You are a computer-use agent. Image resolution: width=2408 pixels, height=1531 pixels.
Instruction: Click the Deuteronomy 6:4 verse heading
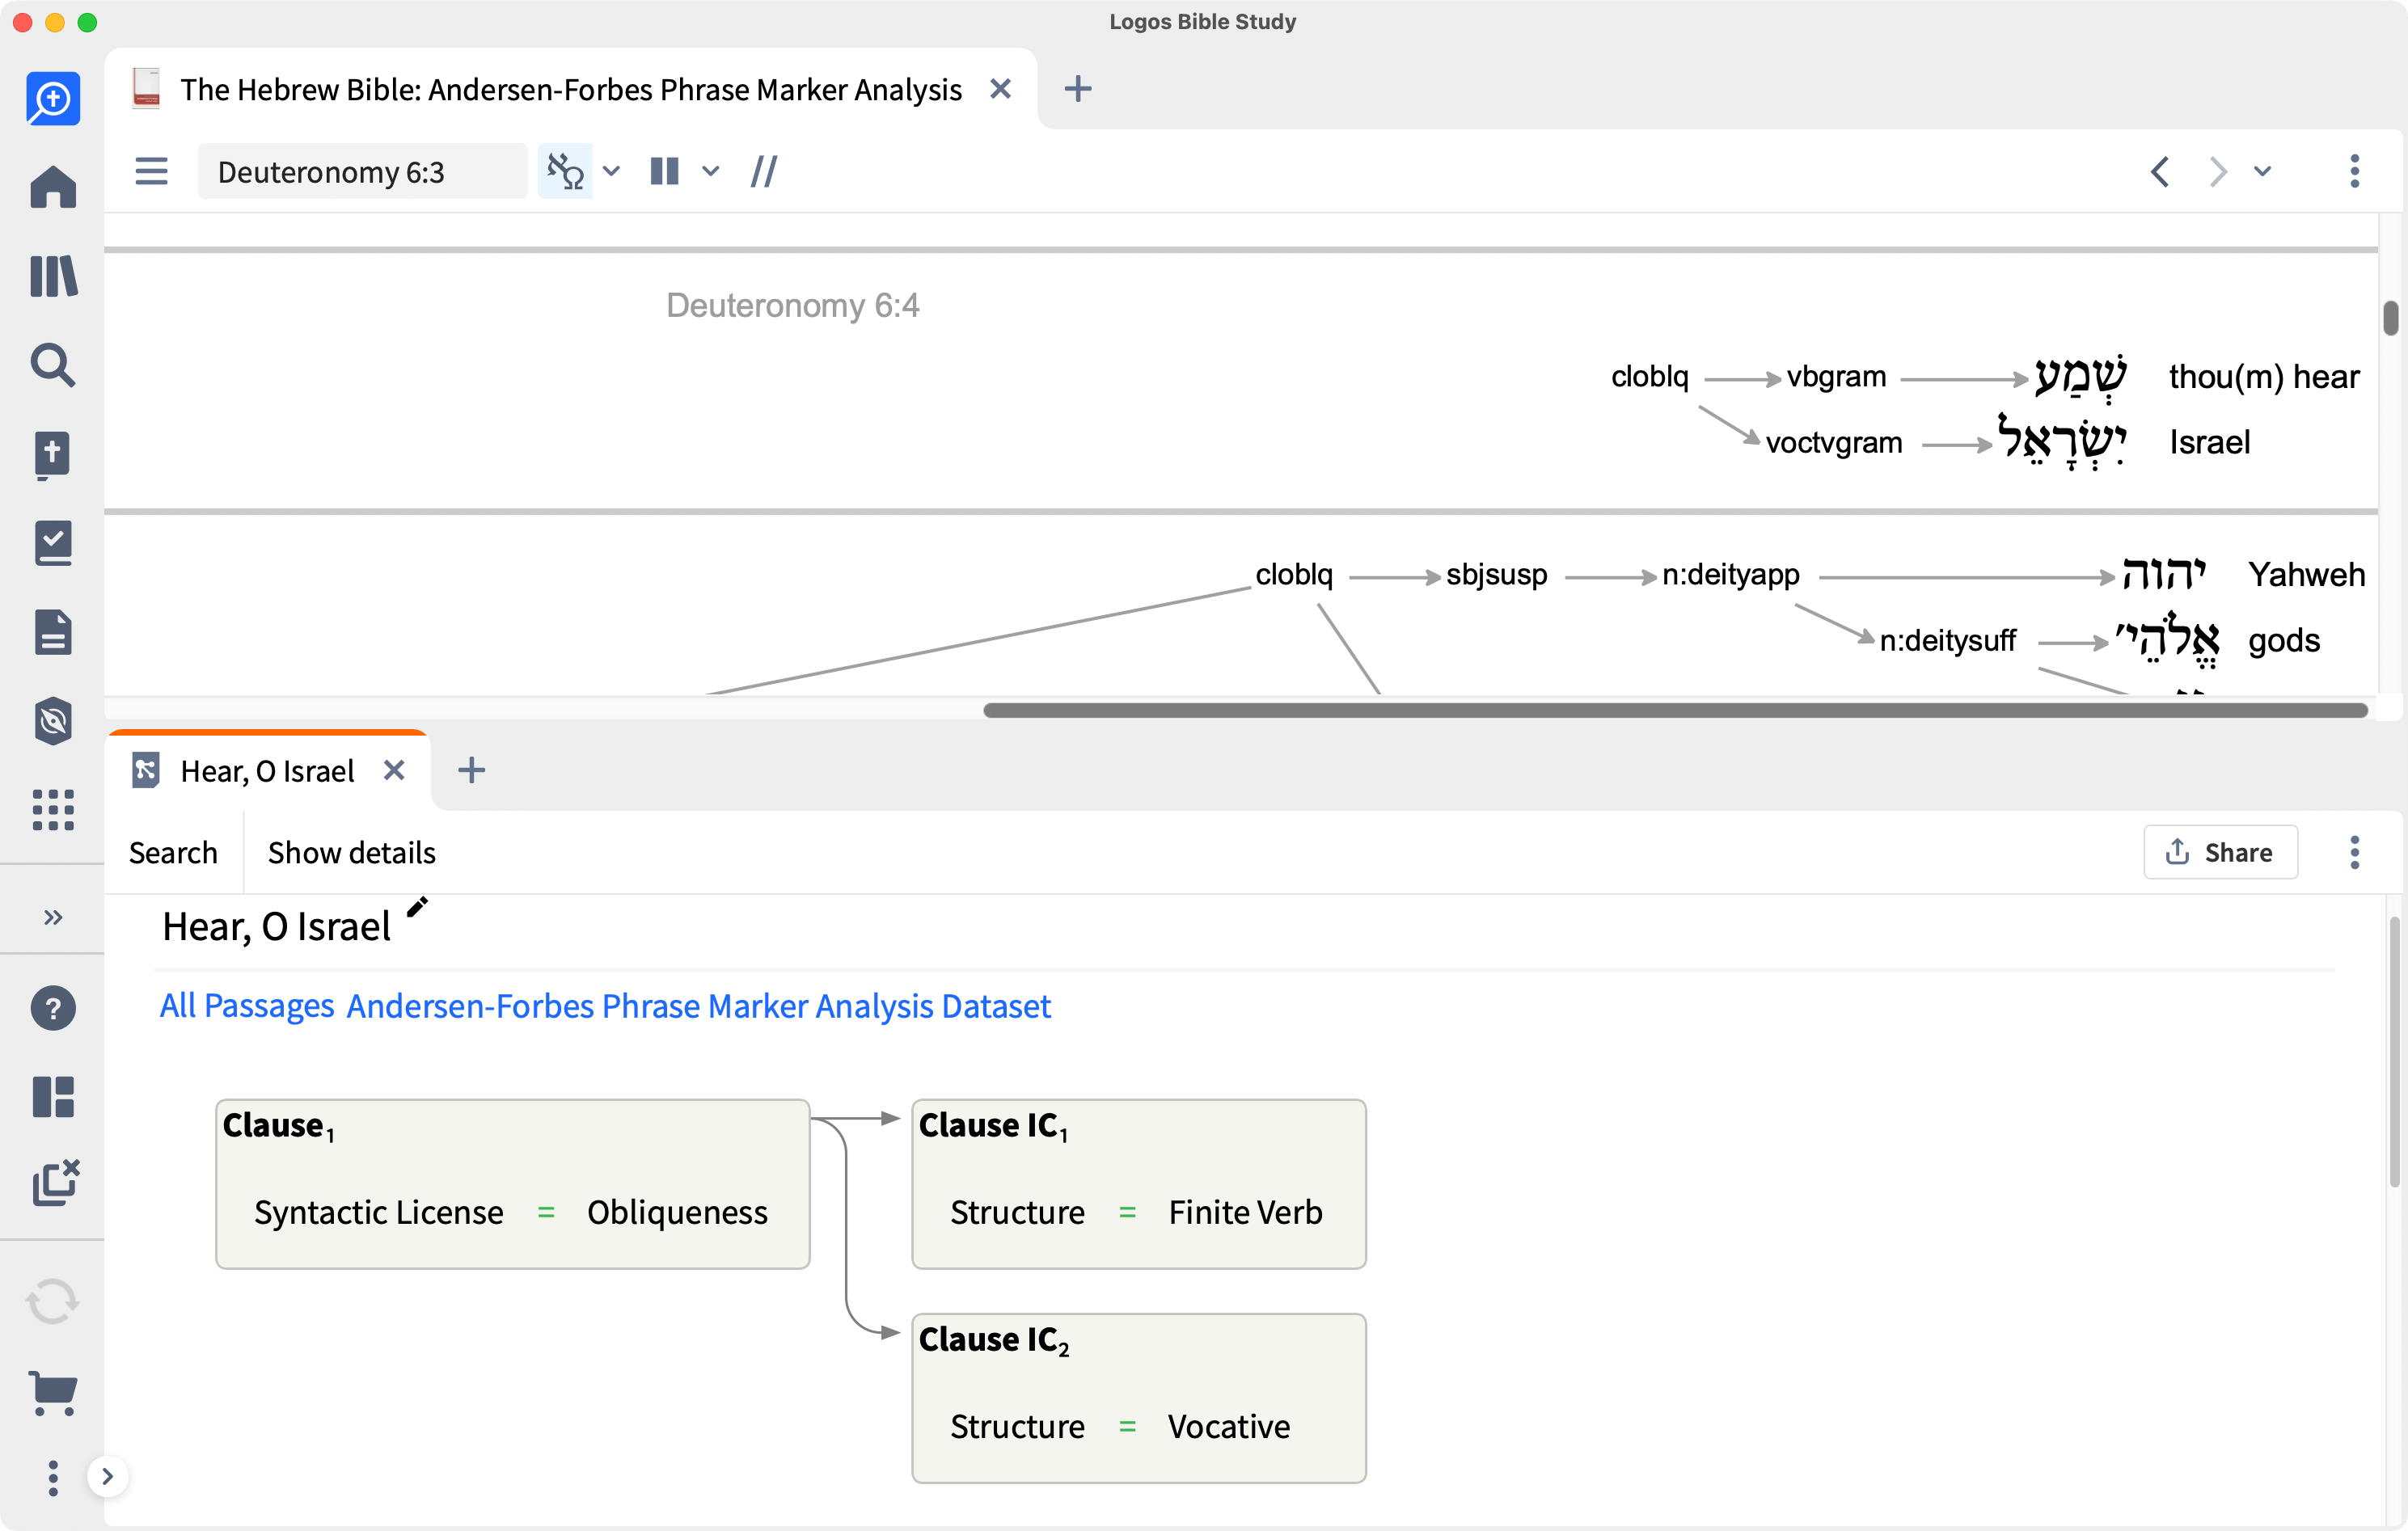(793, 305)
